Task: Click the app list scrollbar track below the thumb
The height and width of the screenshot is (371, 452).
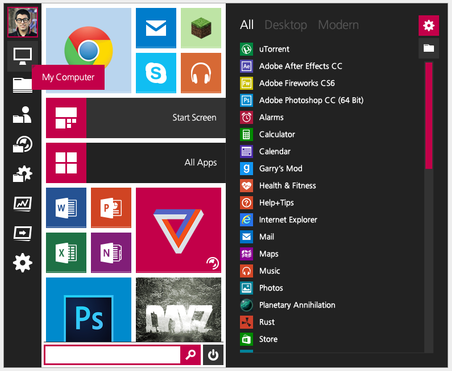Action: coord(429,260)
